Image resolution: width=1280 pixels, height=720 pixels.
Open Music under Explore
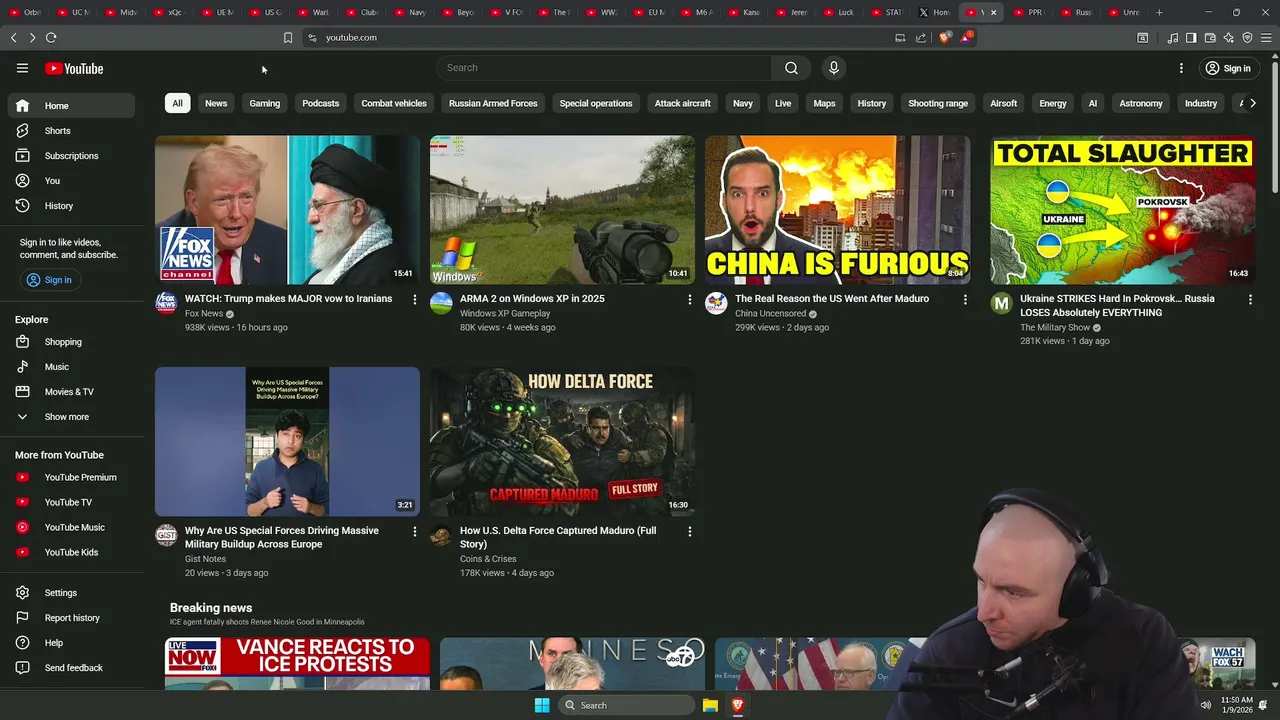click(71, 367)
